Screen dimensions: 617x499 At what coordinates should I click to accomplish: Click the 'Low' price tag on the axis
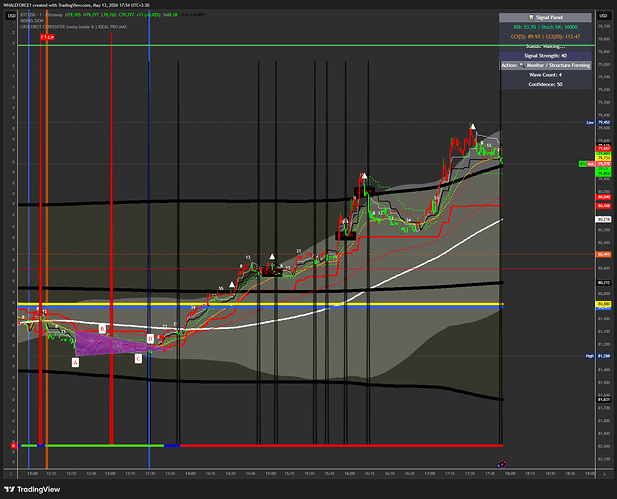point(590,122)
